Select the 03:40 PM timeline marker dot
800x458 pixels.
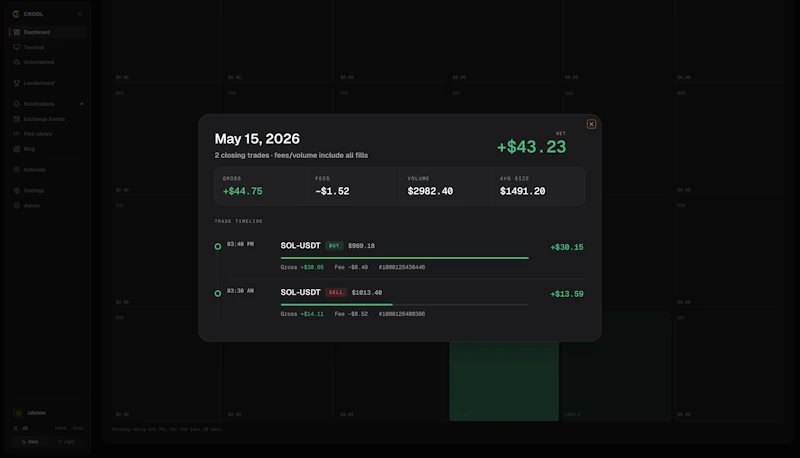[x=218, y=246]
